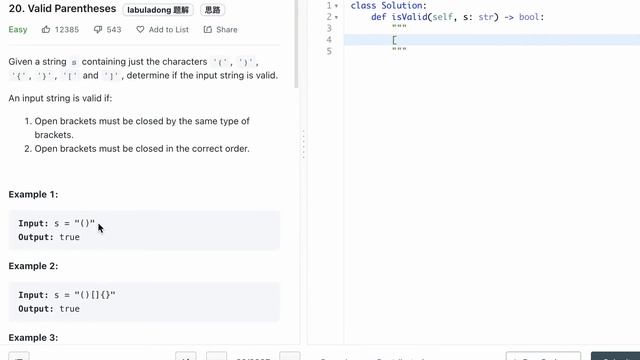640x360 pixels.
Task: Click Example 1 input s = "()"
Action: [x=56, y=223]
